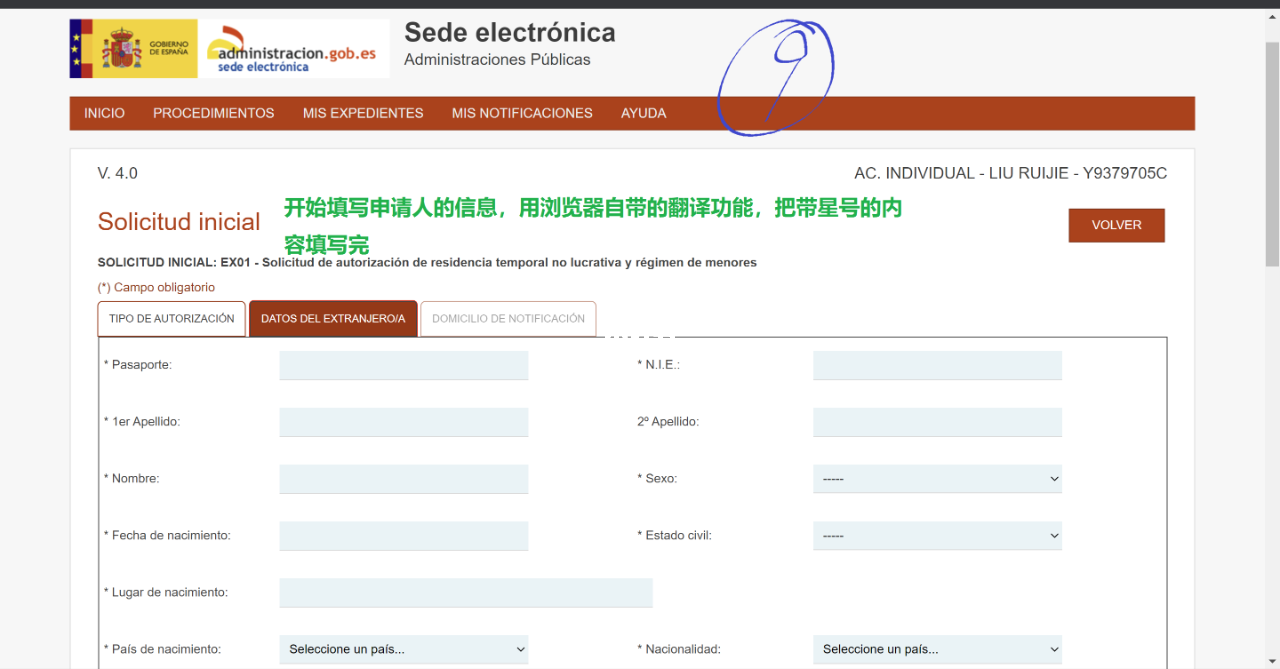1280x669 pixels.
Task: Open the Nacionalidad country dropdown
Action: click(937, 649)
